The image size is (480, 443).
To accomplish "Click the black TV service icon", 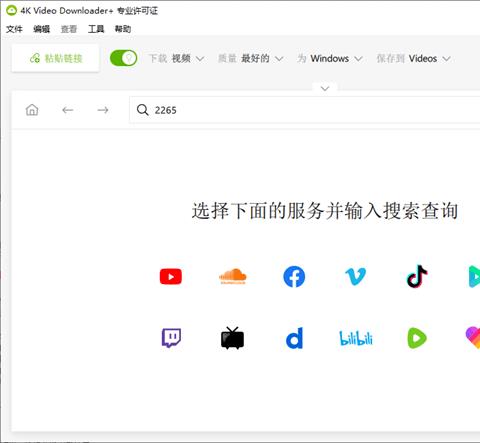I will pyautogui.click(x=232, y=338).
